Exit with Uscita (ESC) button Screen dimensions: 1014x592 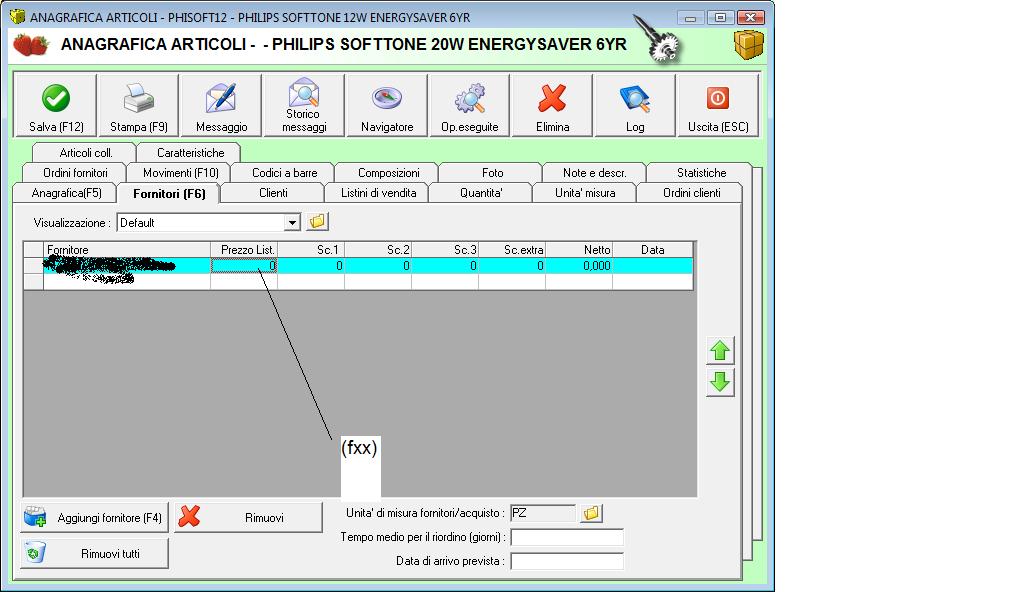[x=718, y=105]
